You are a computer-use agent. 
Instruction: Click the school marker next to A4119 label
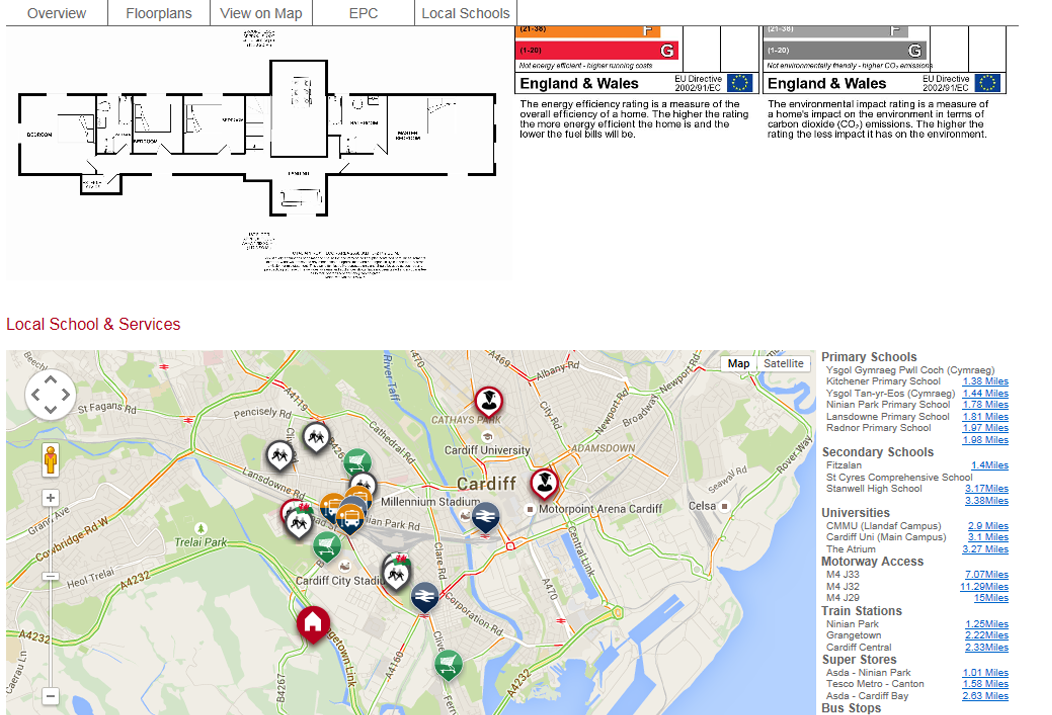(x=315, y=437)
